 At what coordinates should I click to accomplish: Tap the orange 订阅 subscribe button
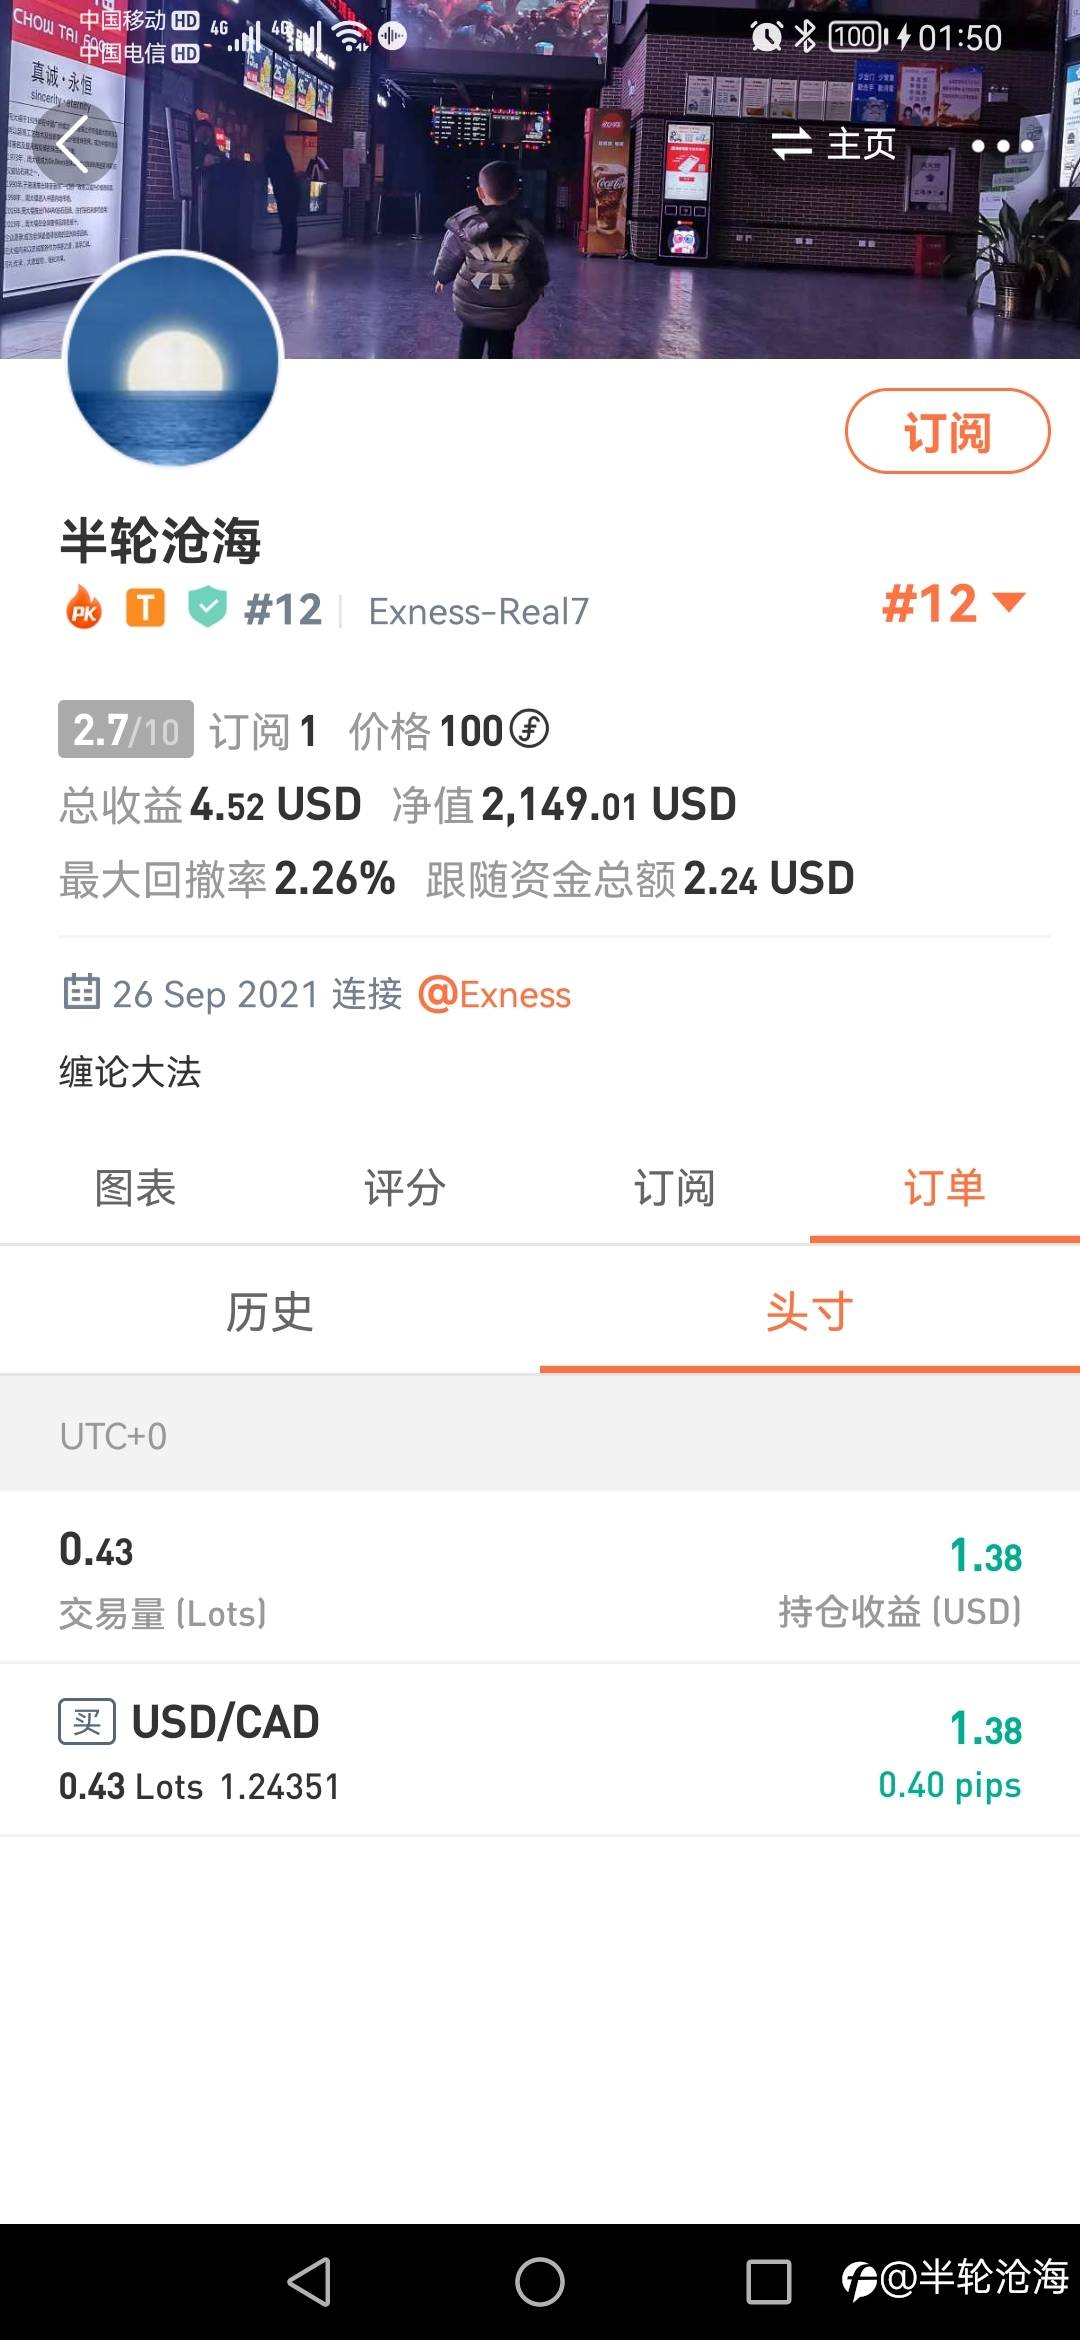pyautogui.click(x=948, y=431)
